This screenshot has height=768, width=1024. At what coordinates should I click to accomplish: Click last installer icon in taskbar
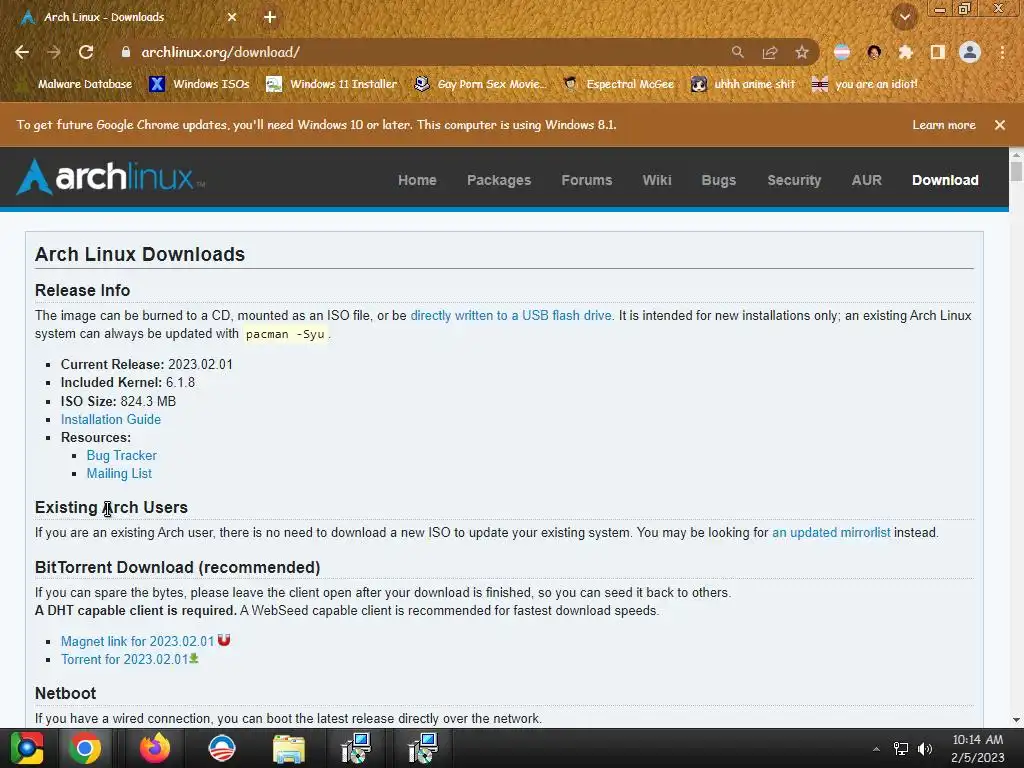click(x=423, y=748)
